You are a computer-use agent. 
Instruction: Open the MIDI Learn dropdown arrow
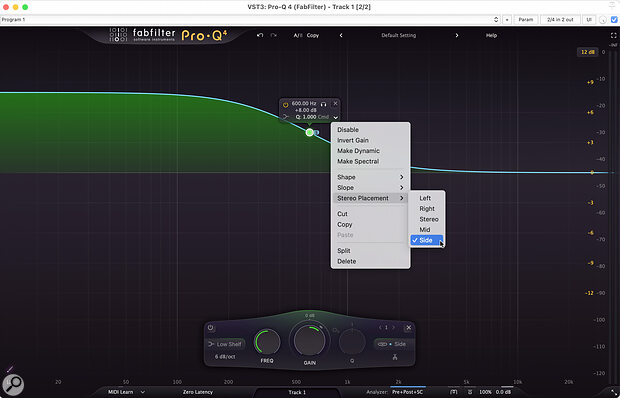(x=143, y=392)
